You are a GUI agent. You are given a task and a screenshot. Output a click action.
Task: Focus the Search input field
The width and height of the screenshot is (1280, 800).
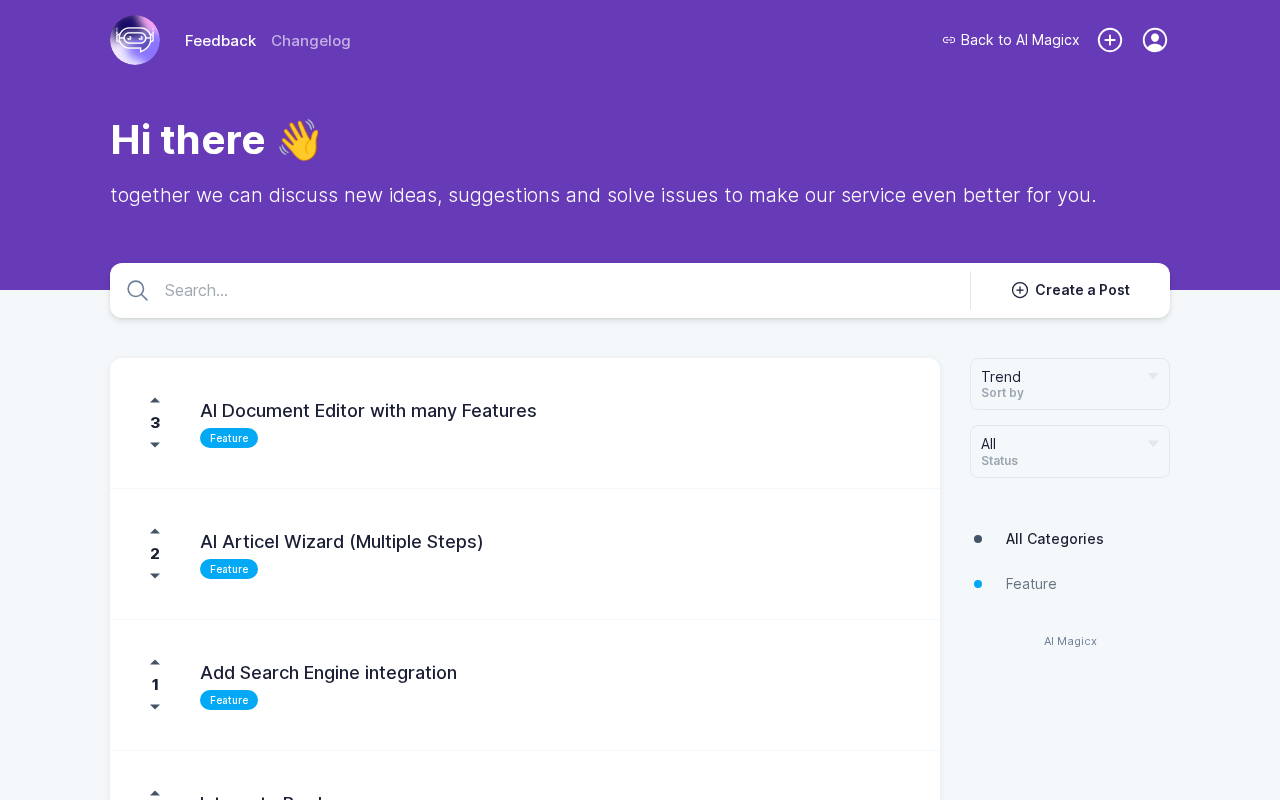point(560,291)
